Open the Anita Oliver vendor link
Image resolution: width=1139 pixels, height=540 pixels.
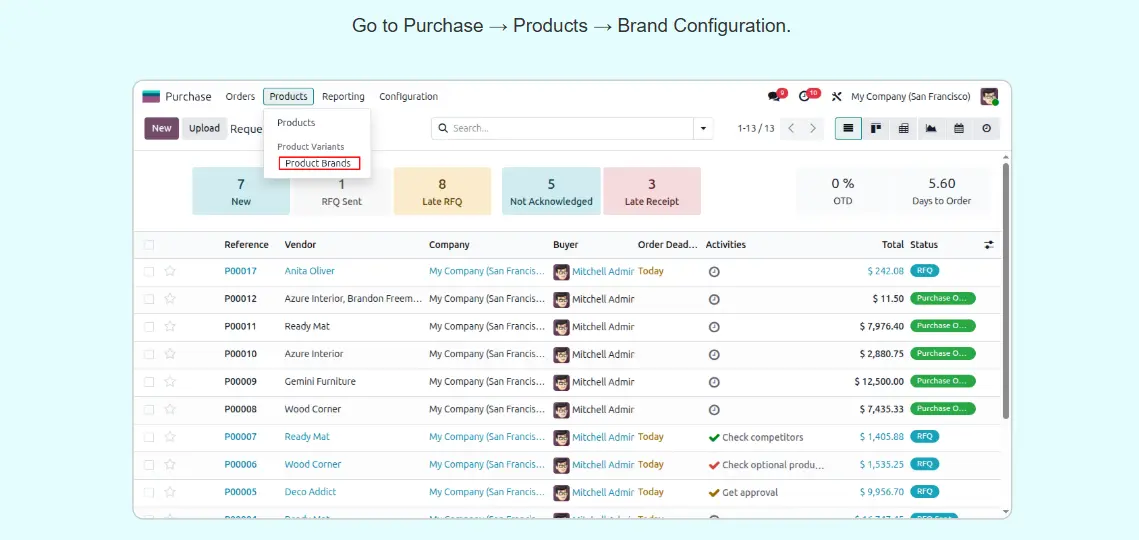[309, 271]
